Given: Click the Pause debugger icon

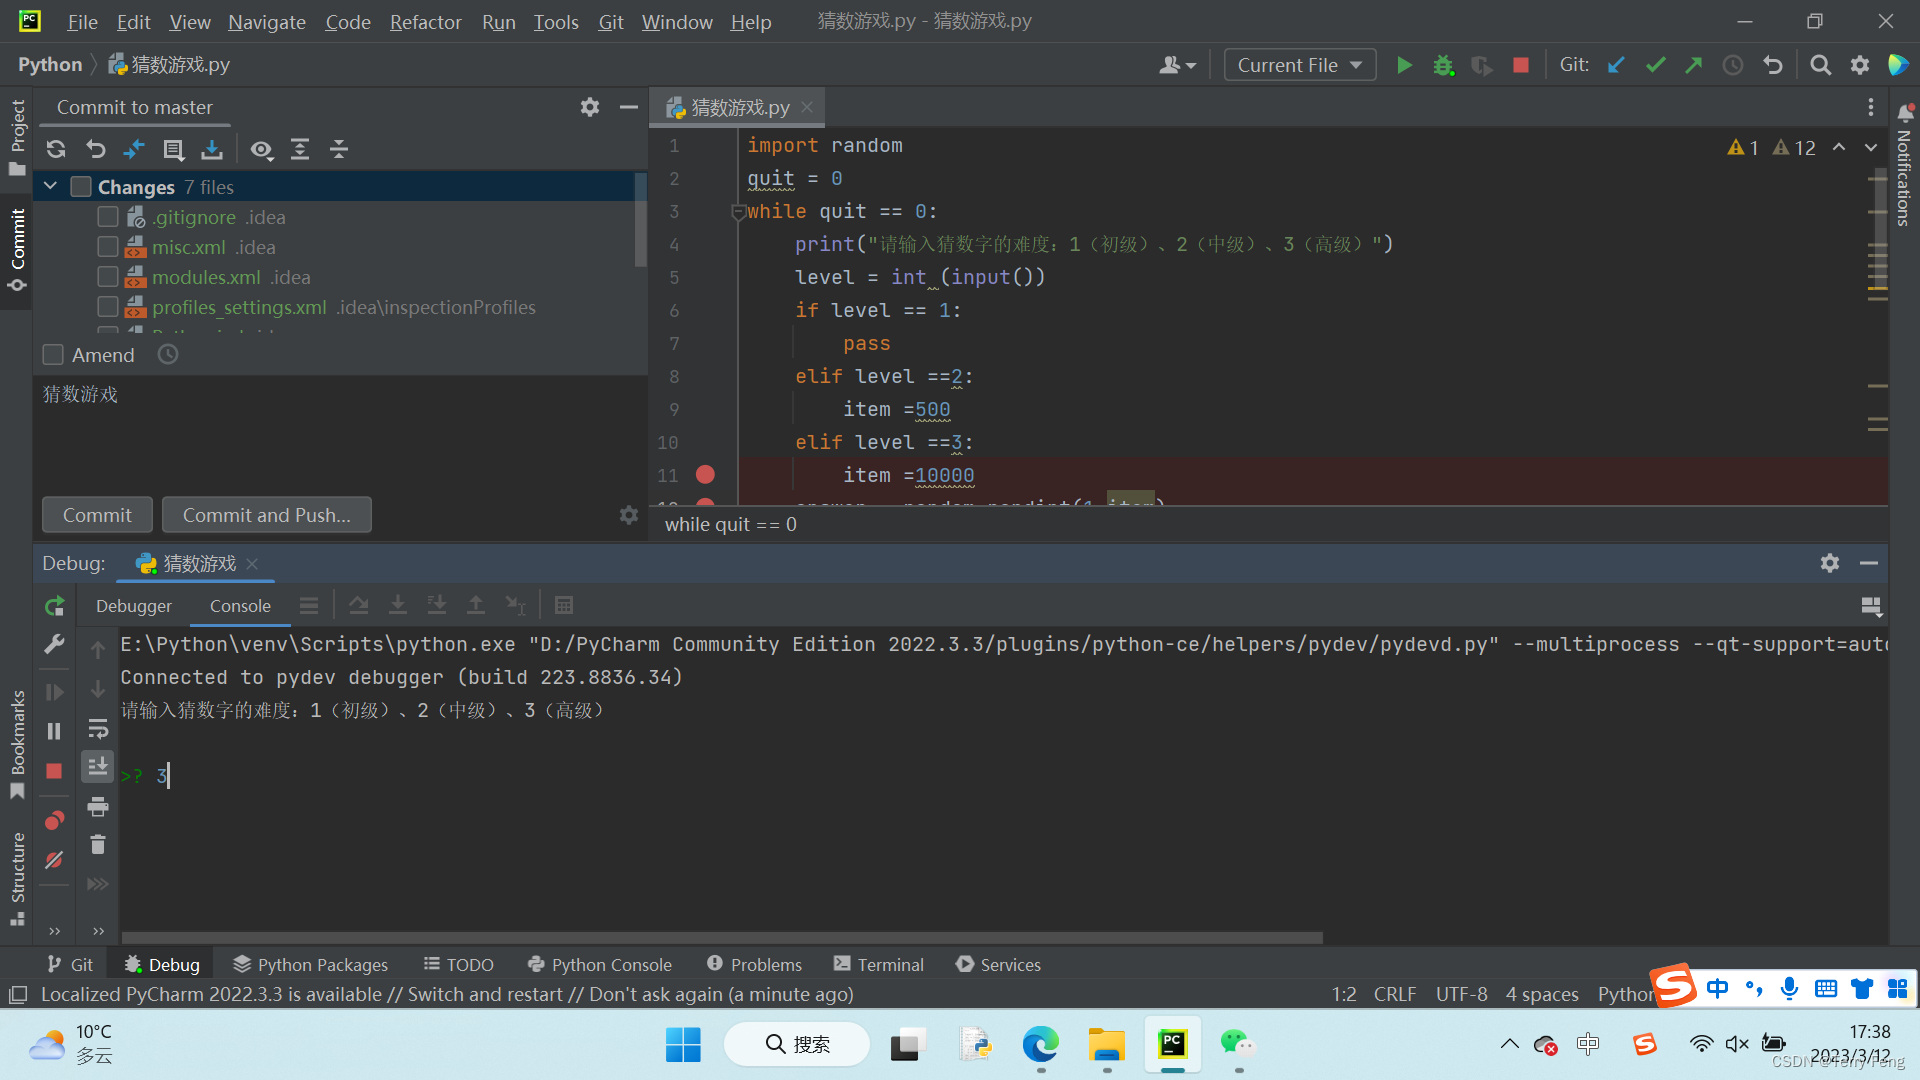Looking at the screenshot, I should (54, 729).
